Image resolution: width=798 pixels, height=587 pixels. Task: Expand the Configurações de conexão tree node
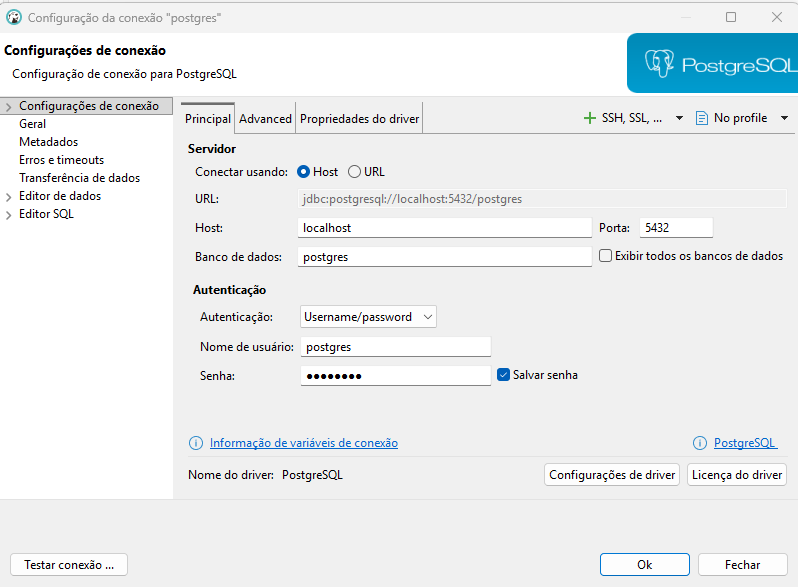pyautogui.click(x=8, y=107)
